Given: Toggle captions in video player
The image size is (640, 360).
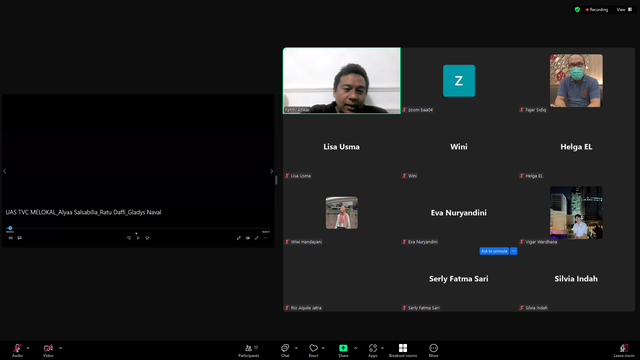Looking at the screenshot, I should (20, 238).
